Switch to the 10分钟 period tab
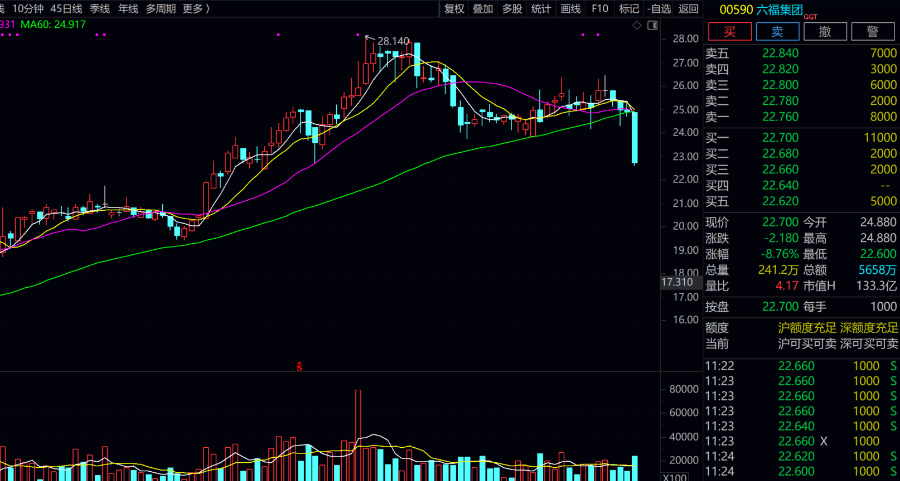Screen dimensions: 900x481 tap(28, 9)
